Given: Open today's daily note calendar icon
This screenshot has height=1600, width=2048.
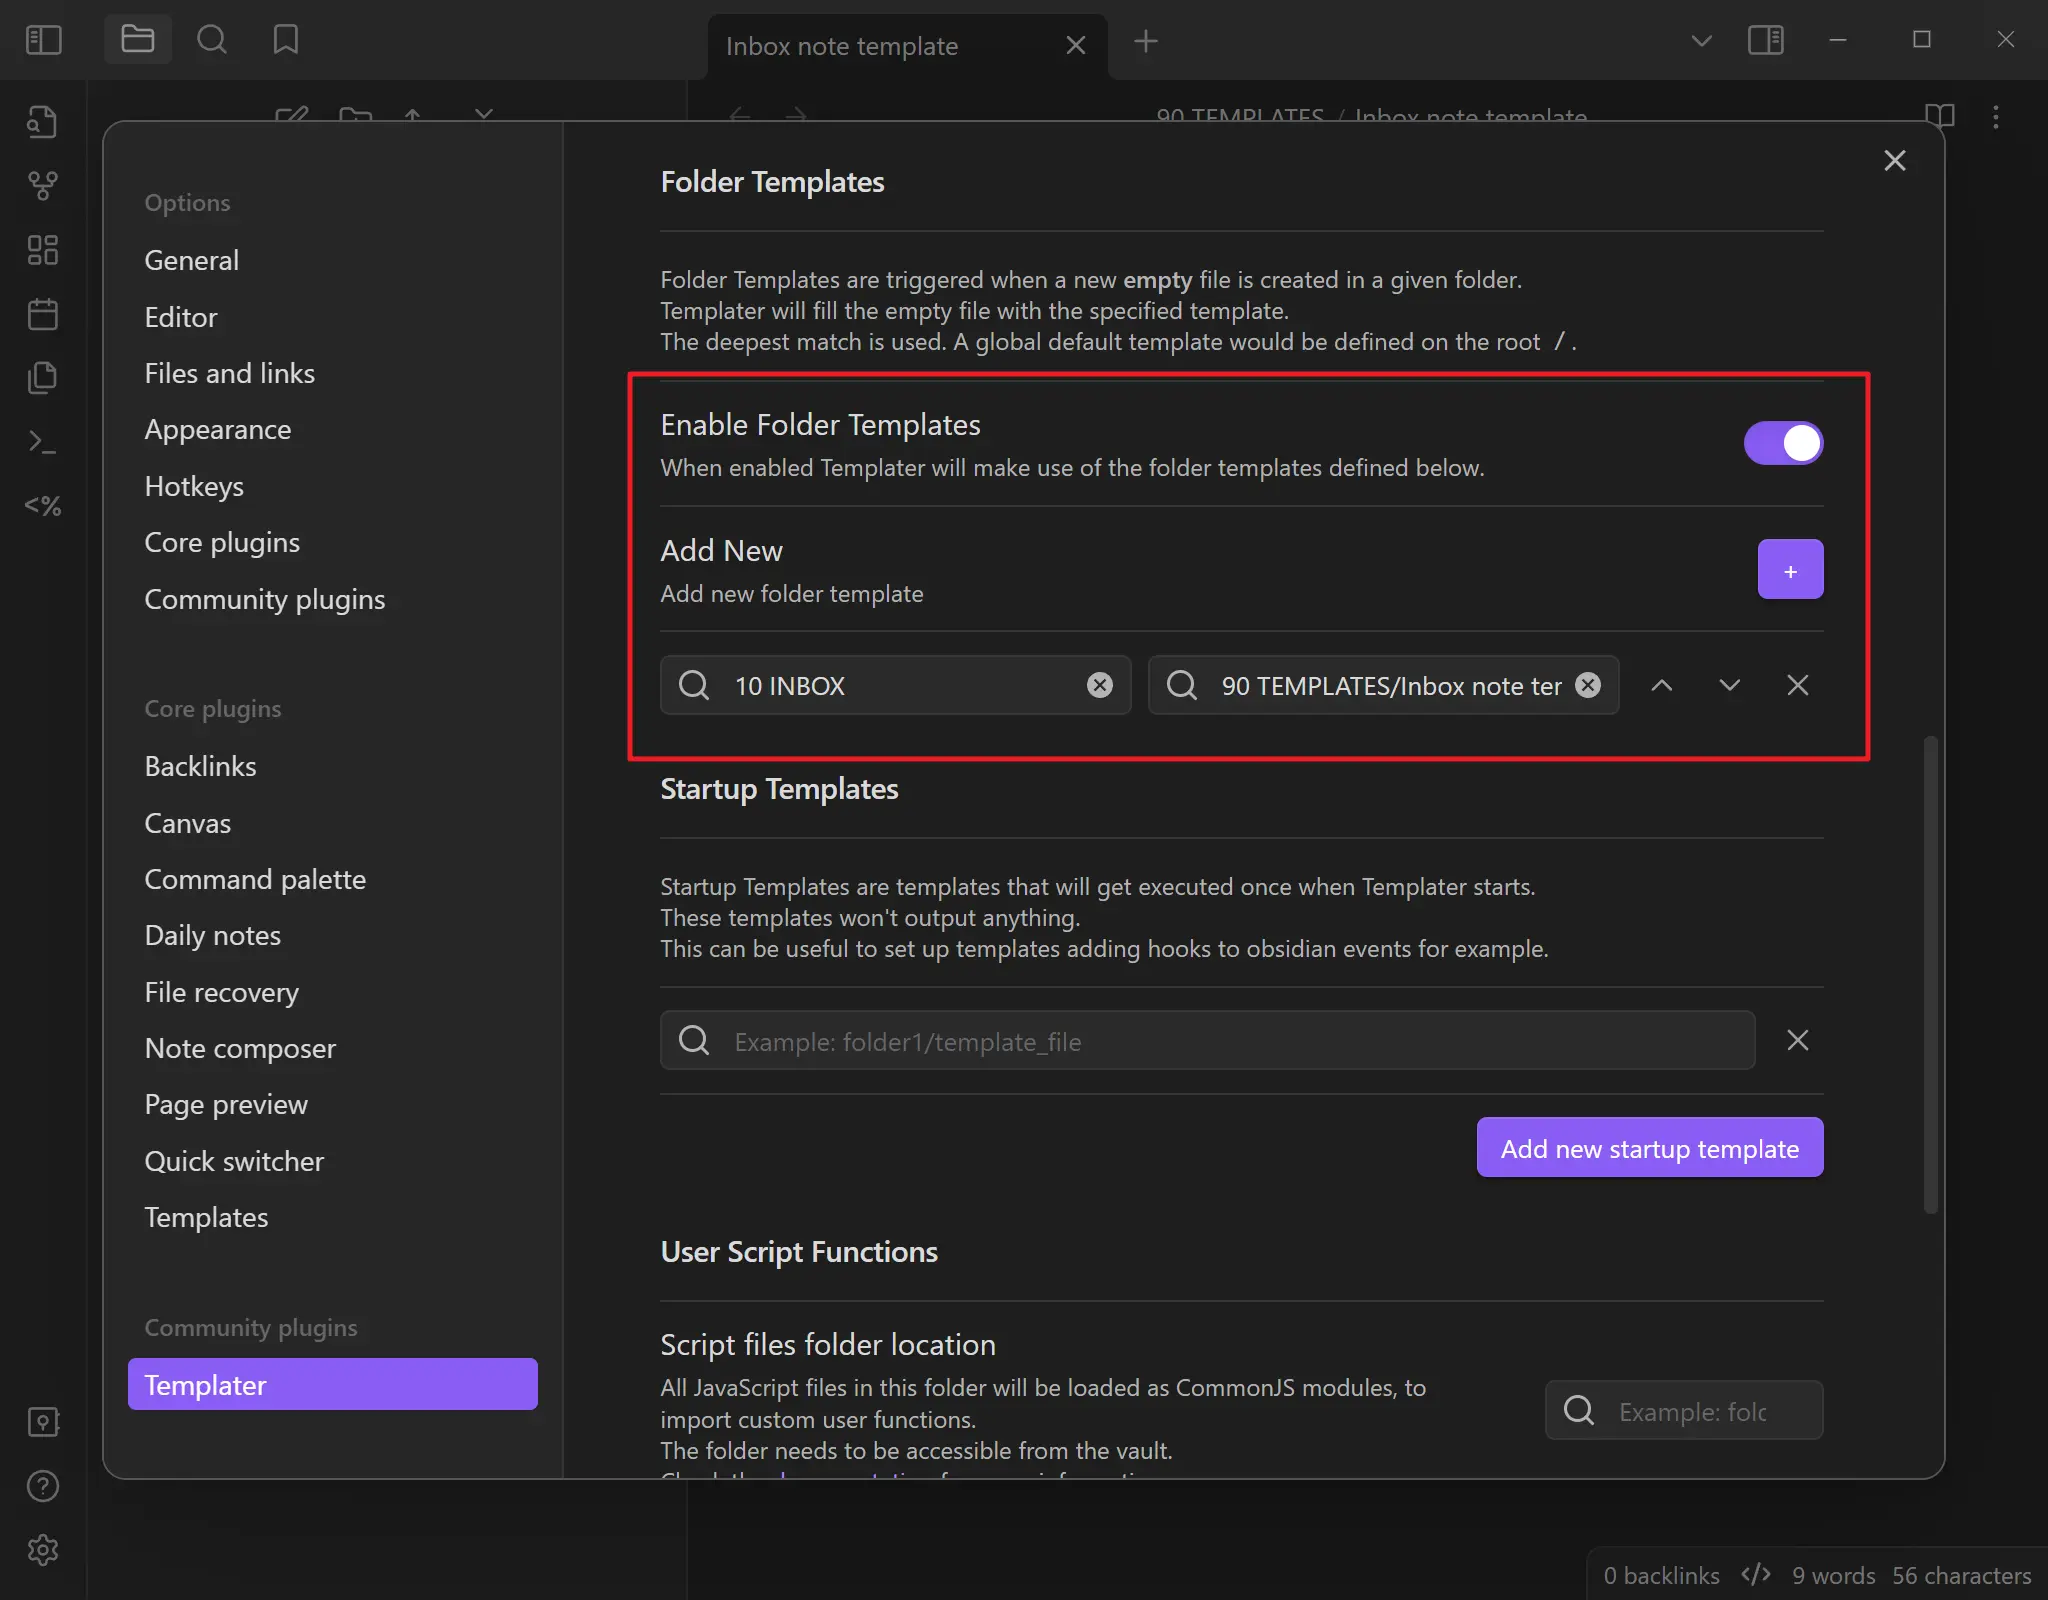Looking at the screenshot, I should [43, 314].
